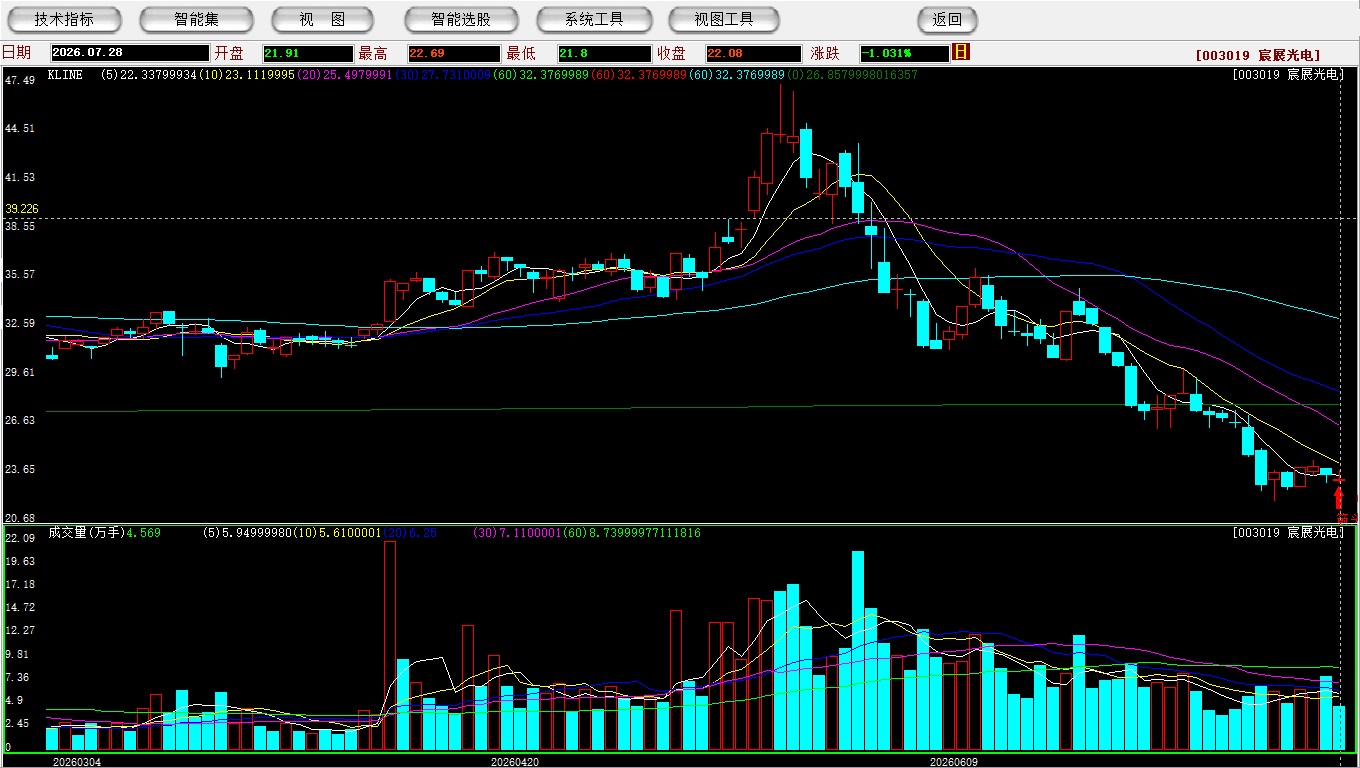This screenshot has height=768, width=1360.
Task: Click the 47.49 price axis label
Action: coord(20,80)
